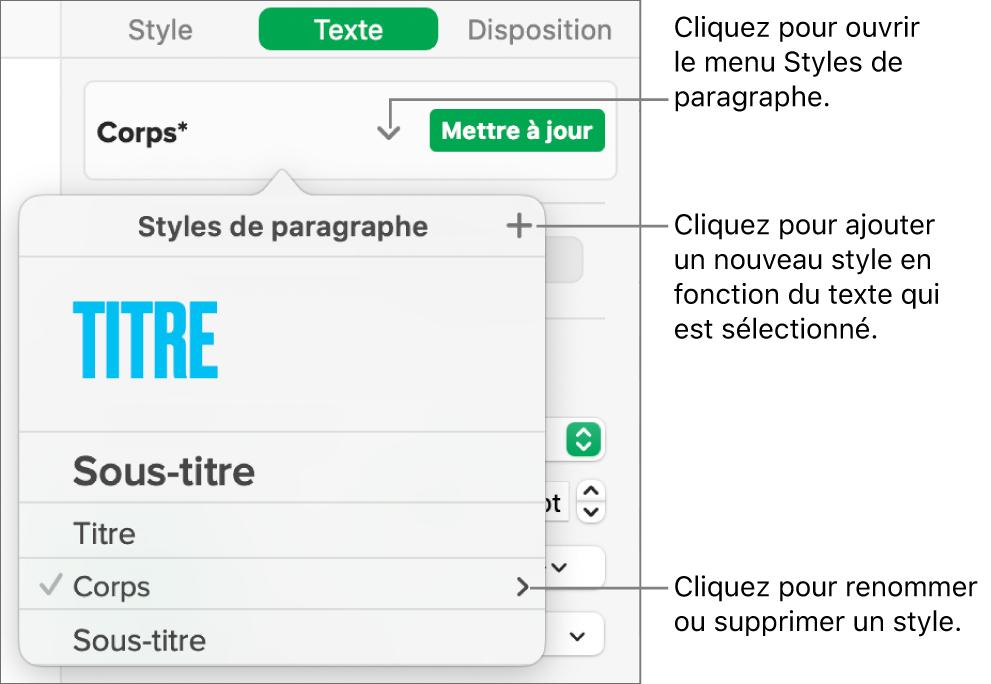Open dropdown chevron right of bottom Sous-titre
This screenshot has height=684, width=991.
(577, 636)
